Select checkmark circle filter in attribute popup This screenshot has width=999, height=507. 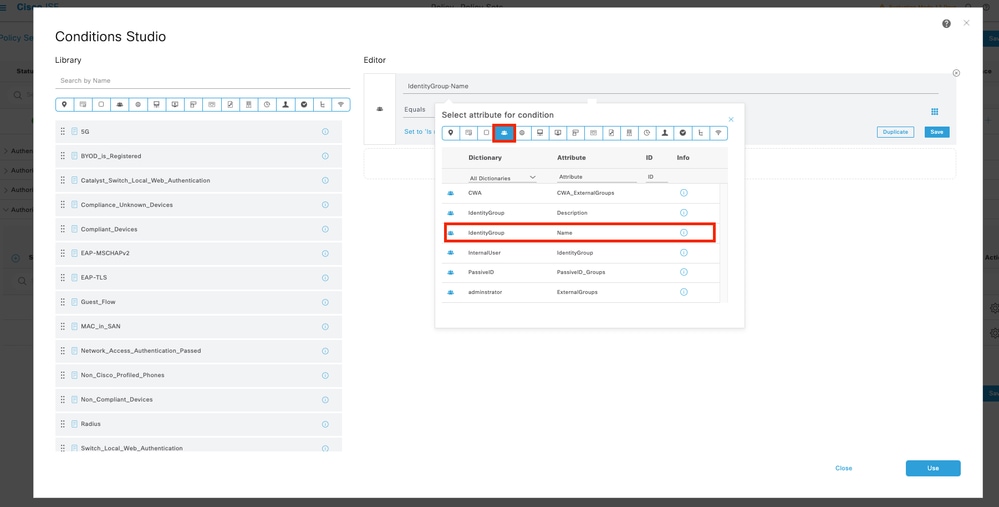pyautogui.click(x=682, y=133)
